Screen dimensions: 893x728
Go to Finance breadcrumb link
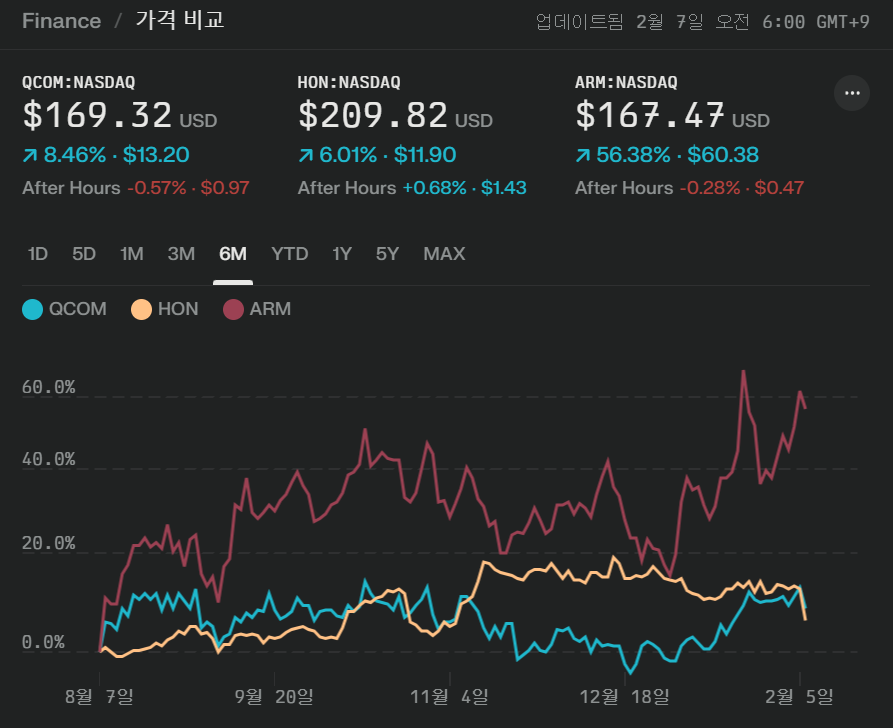[62, 21]
